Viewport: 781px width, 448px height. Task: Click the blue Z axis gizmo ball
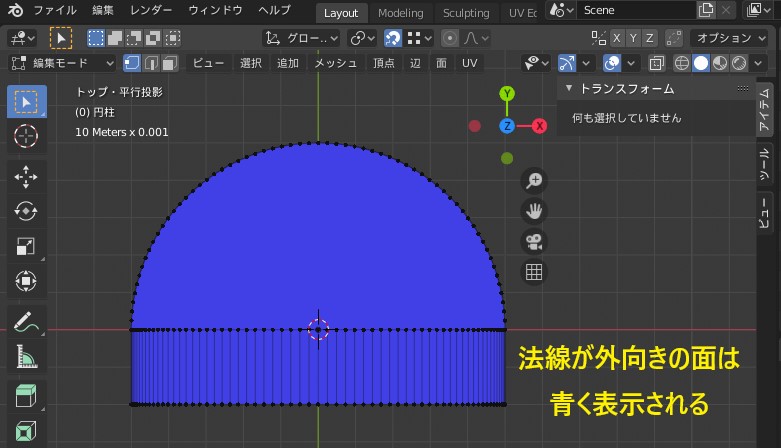pos(507,126)
